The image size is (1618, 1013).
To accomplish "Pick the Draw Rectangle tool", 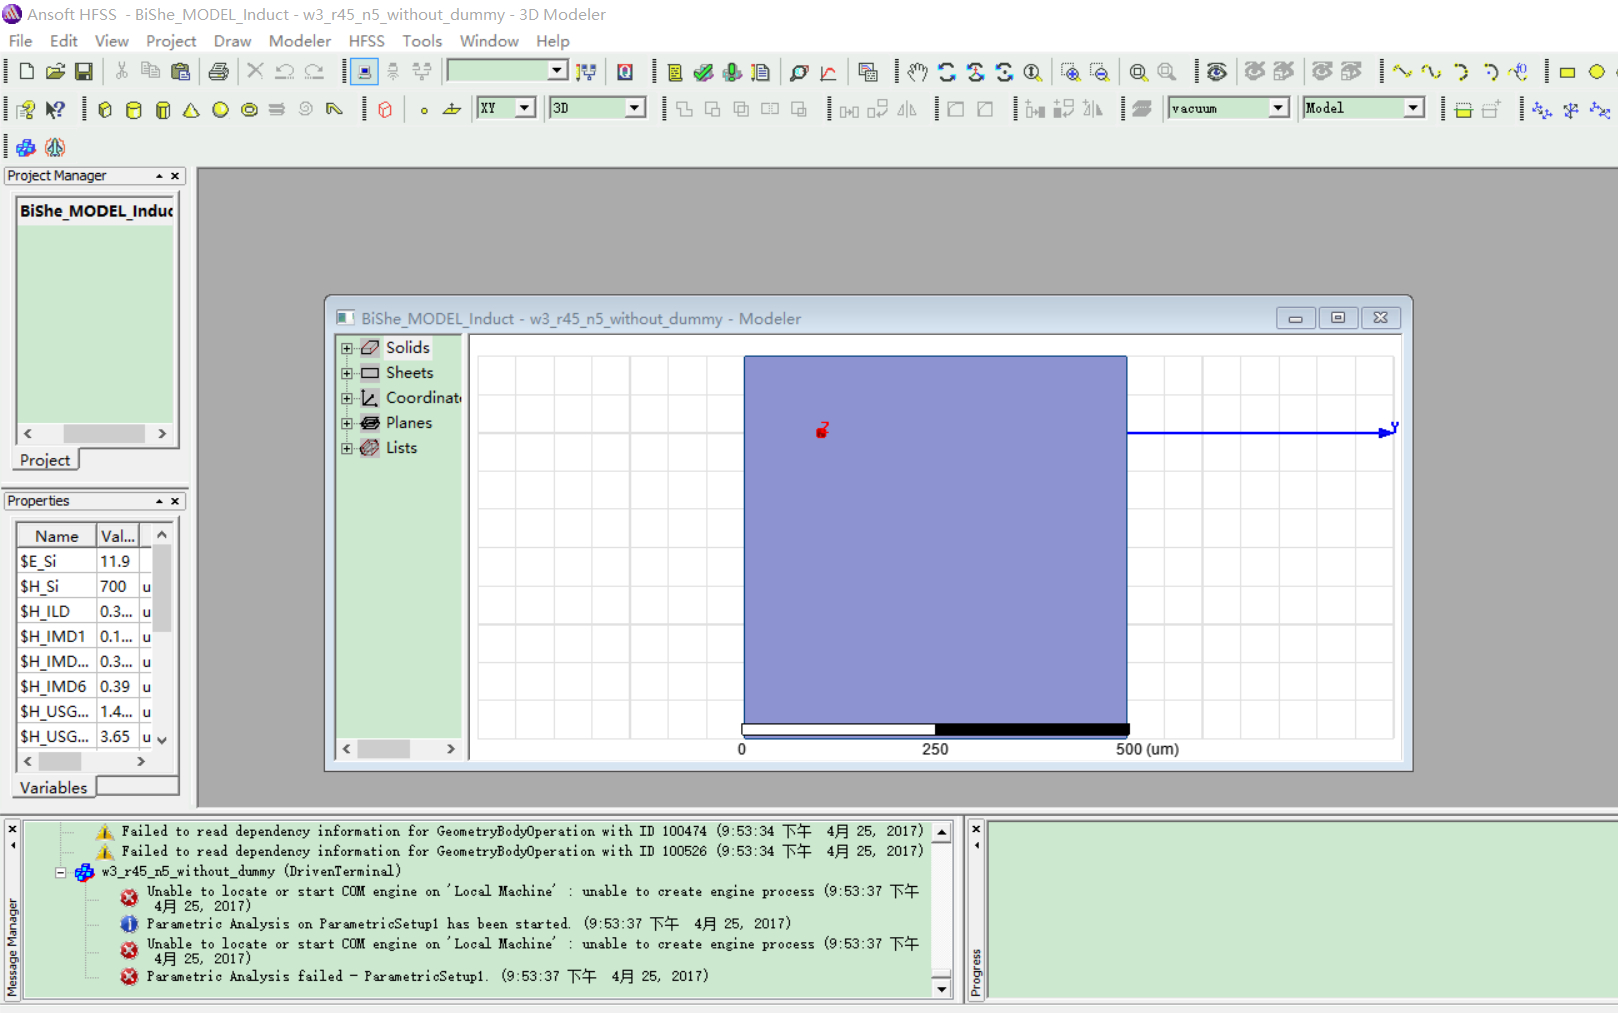I will (1567, 72).
